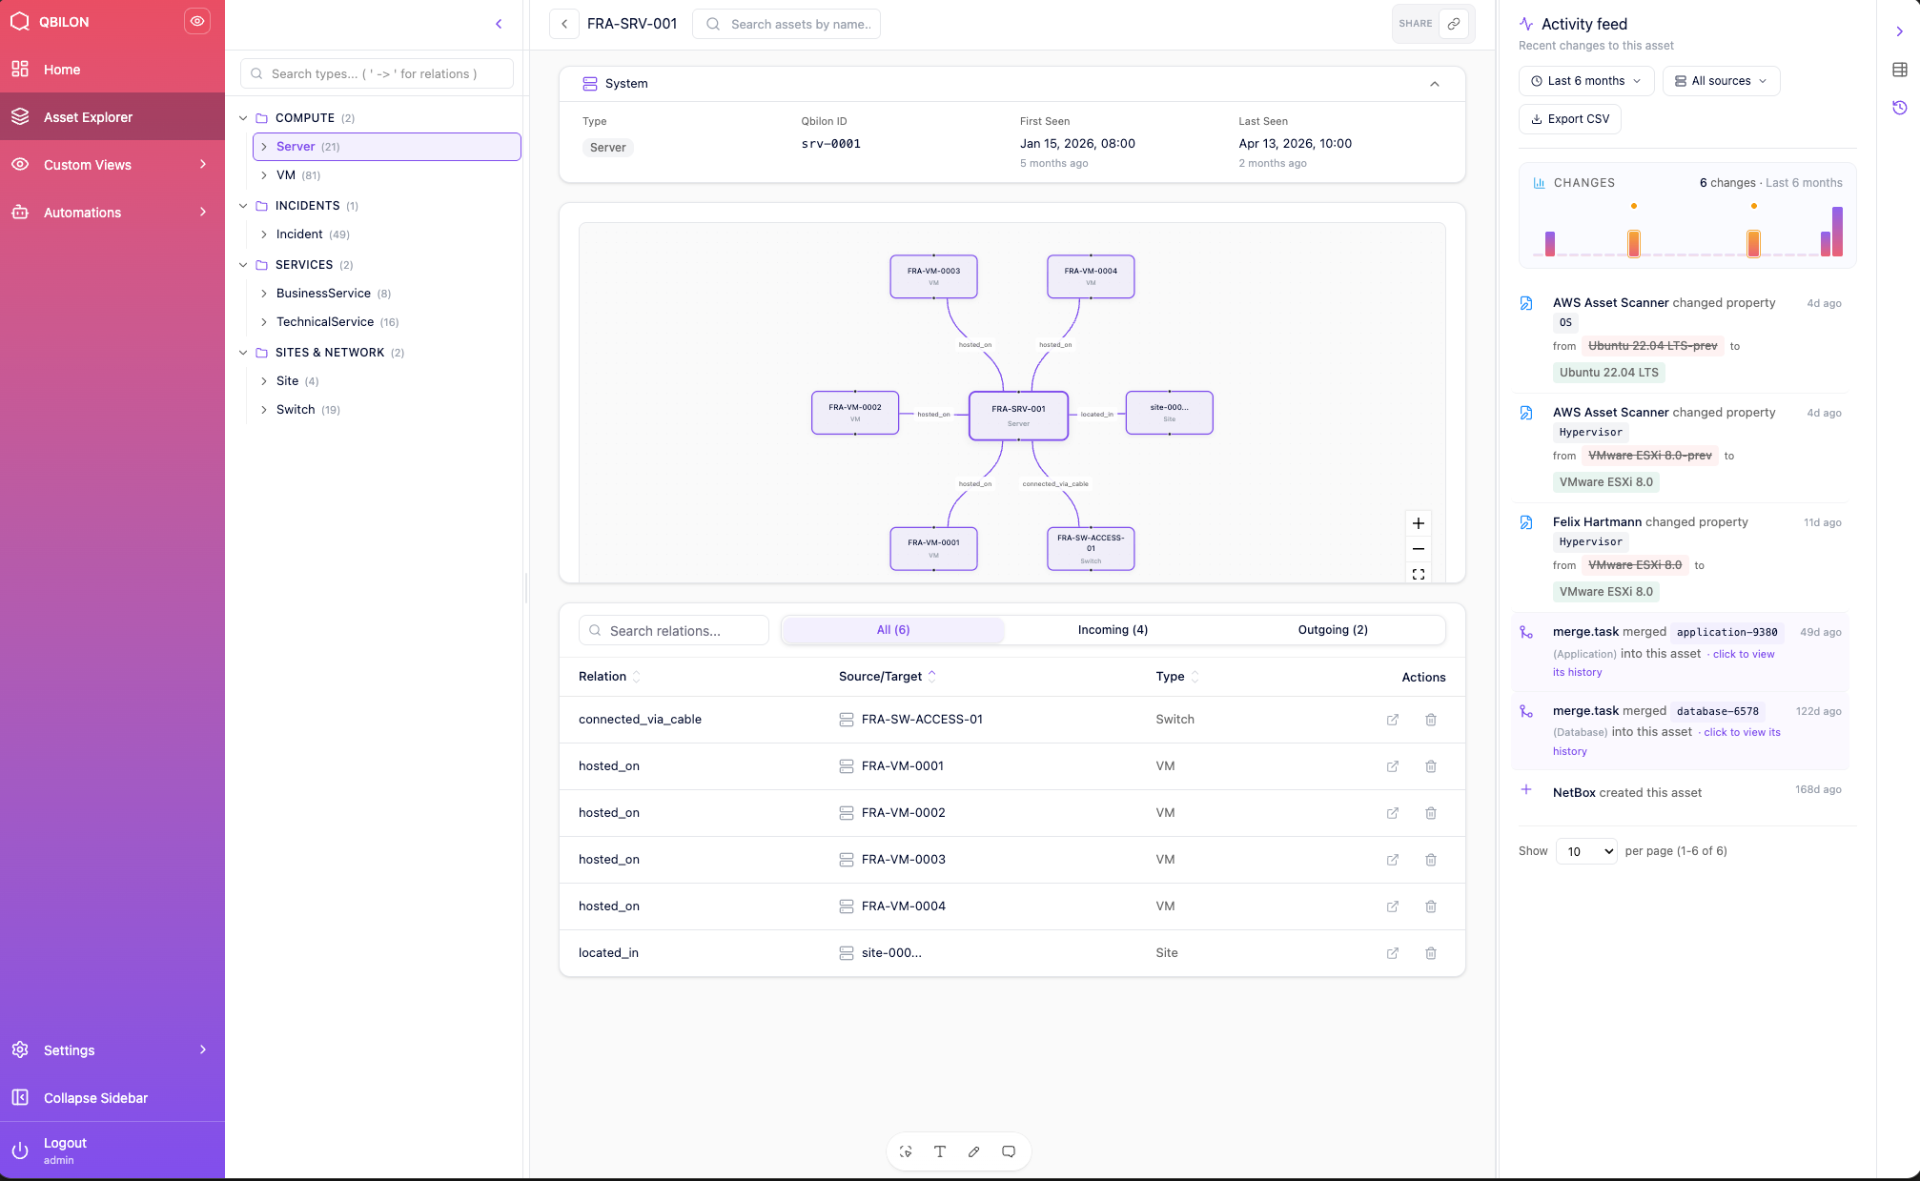
Task: Collapse the System section
Action: tap(1434, 84)
